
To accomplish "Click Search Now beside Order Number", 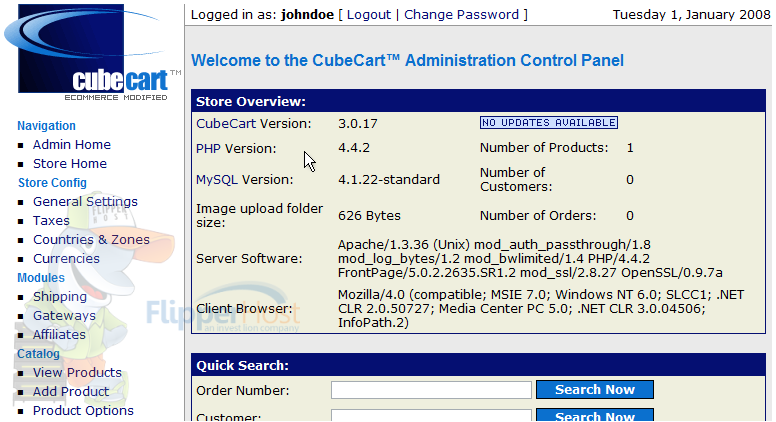I will click(x=595, y=390).
